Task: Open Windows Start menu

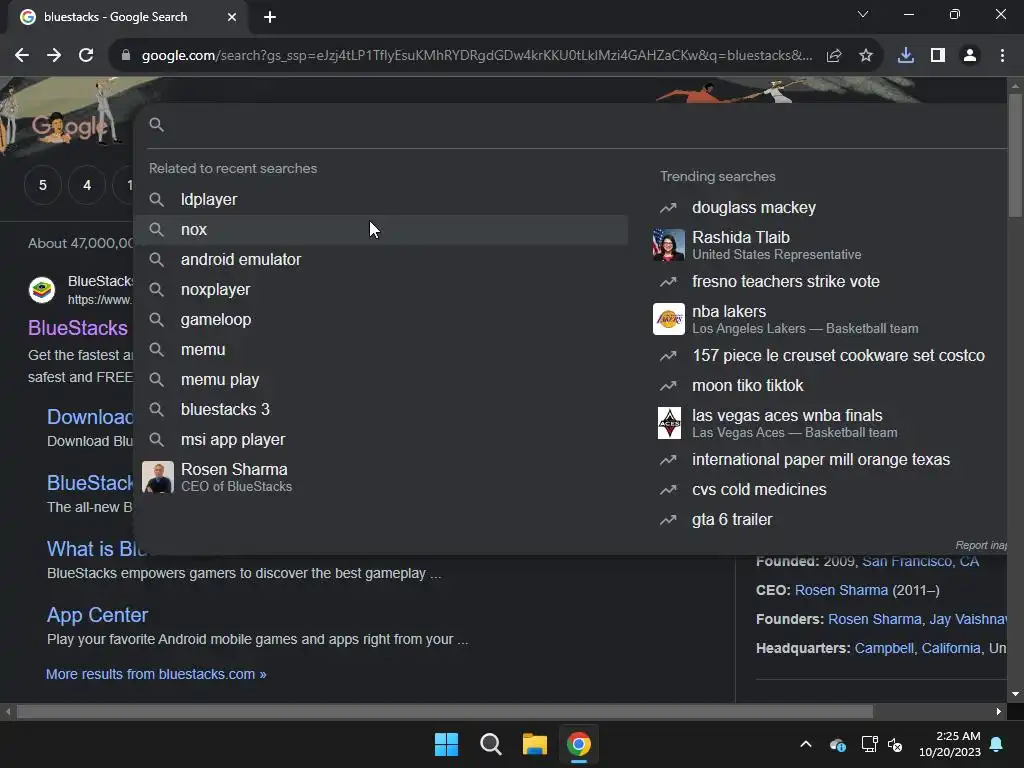Action: pos(447,744)
